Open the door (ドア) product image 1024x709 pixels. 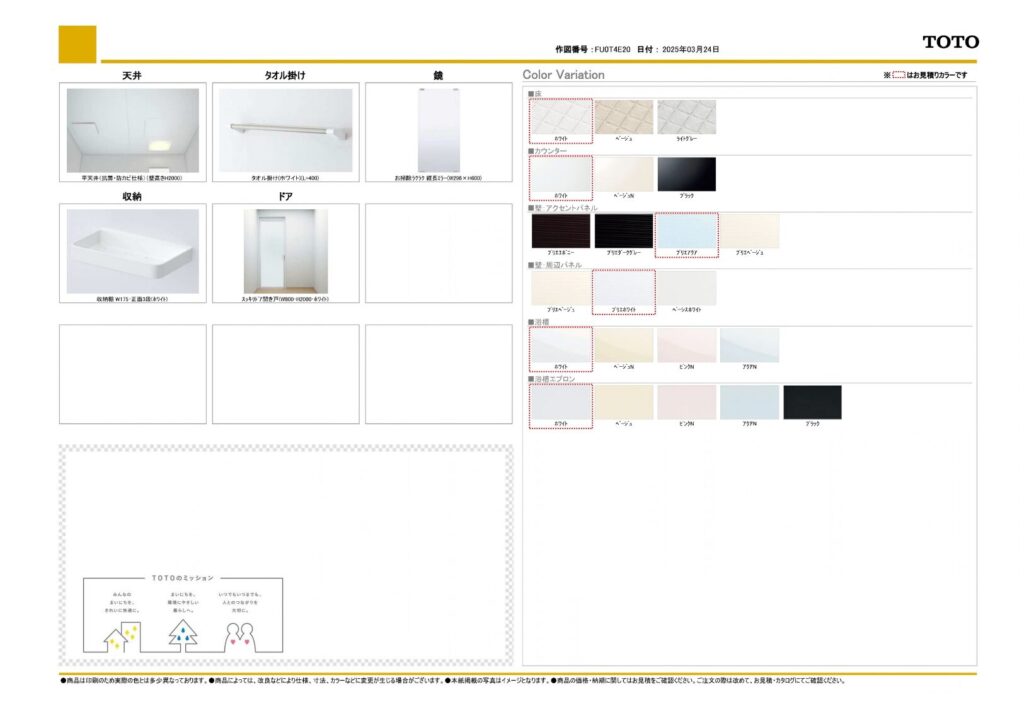pyautogui.click(x=286, y=251)
